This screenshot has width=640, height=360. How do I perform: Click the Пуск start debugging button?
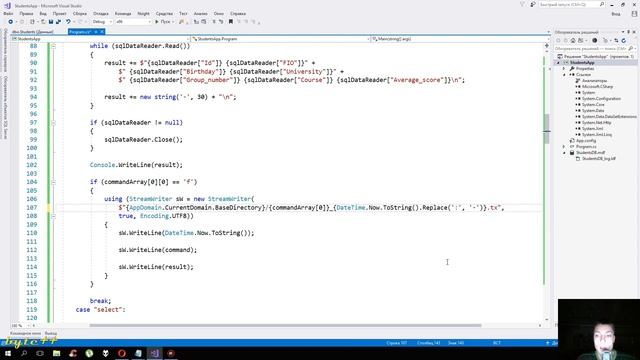(x=164, y=22)
